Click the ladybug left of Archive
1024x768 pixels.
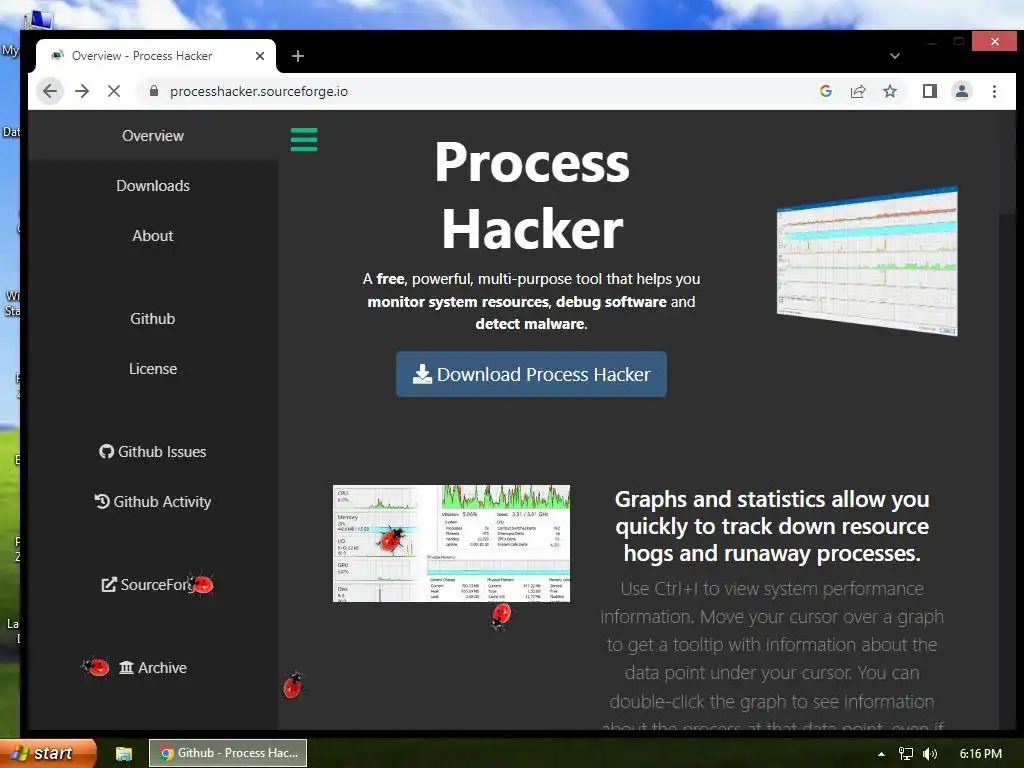tap(96, 667)
